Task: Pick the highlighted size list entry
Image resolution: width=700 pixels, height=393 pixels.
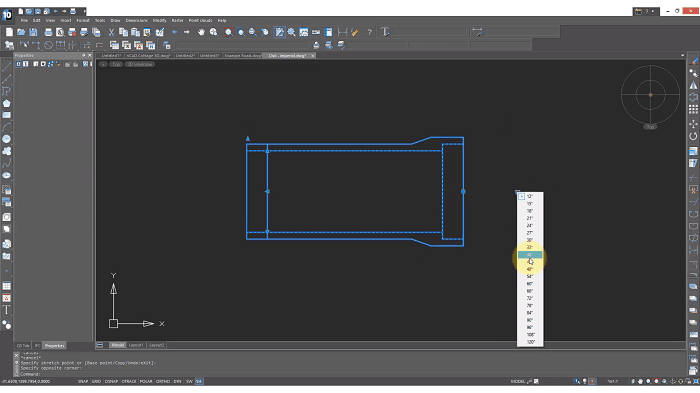Action: (530, 255)
